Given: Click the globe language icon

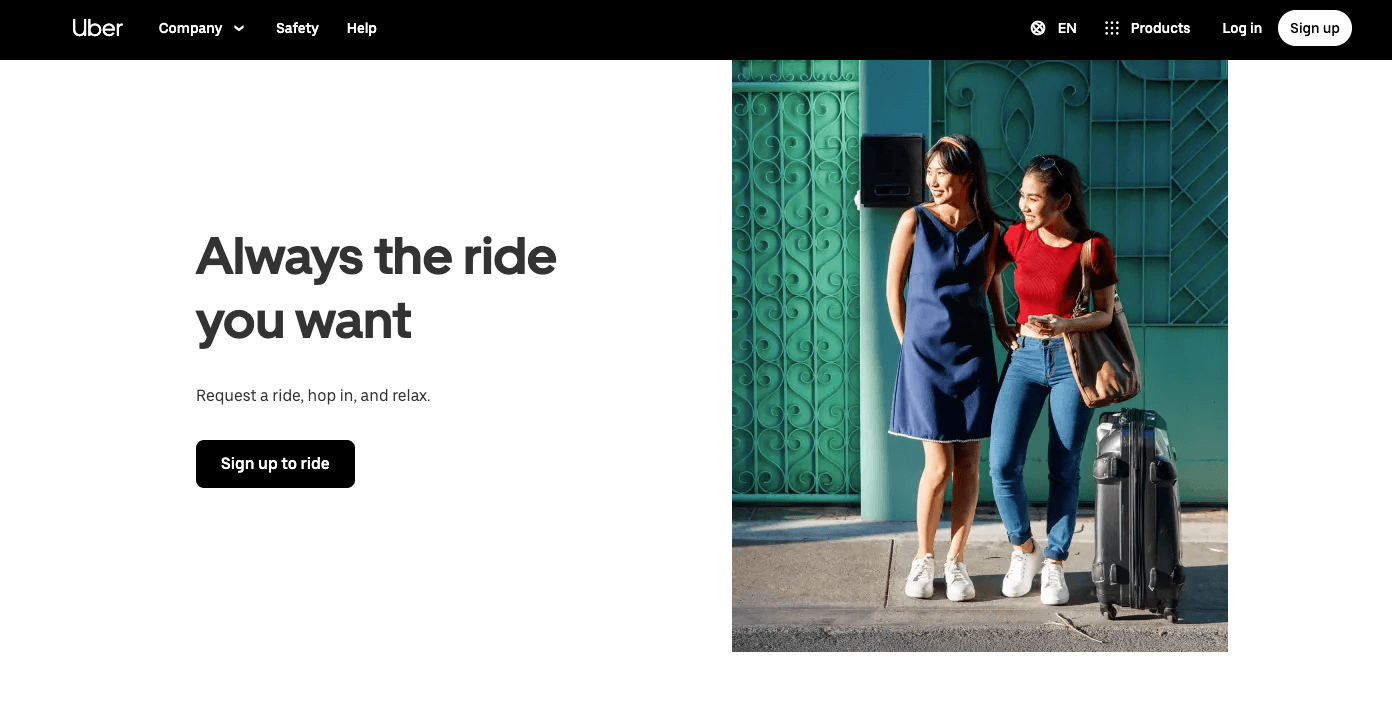Looking at the screenshot, I should click(1038, 28).
